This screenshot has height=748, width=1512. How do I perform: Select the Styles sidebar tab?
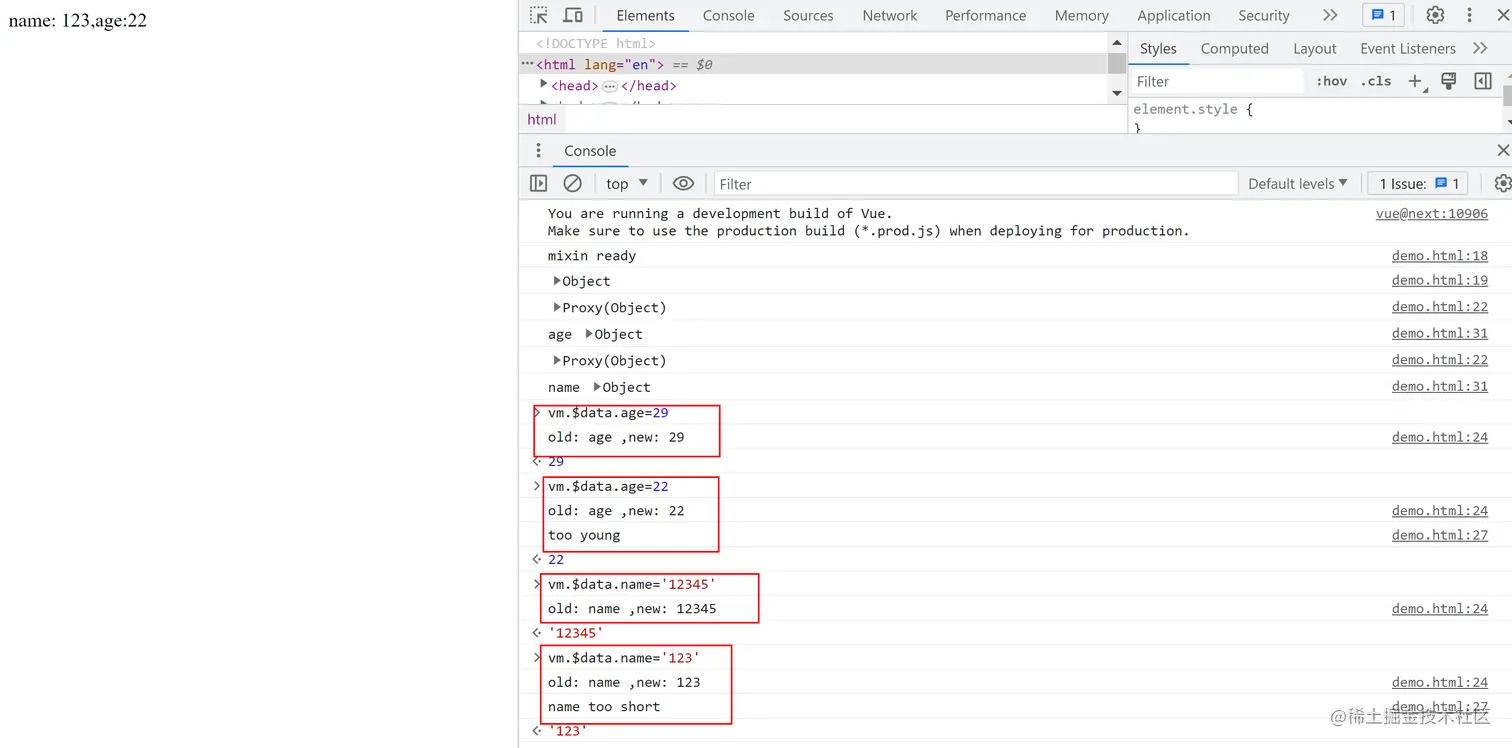[1158, 48]
